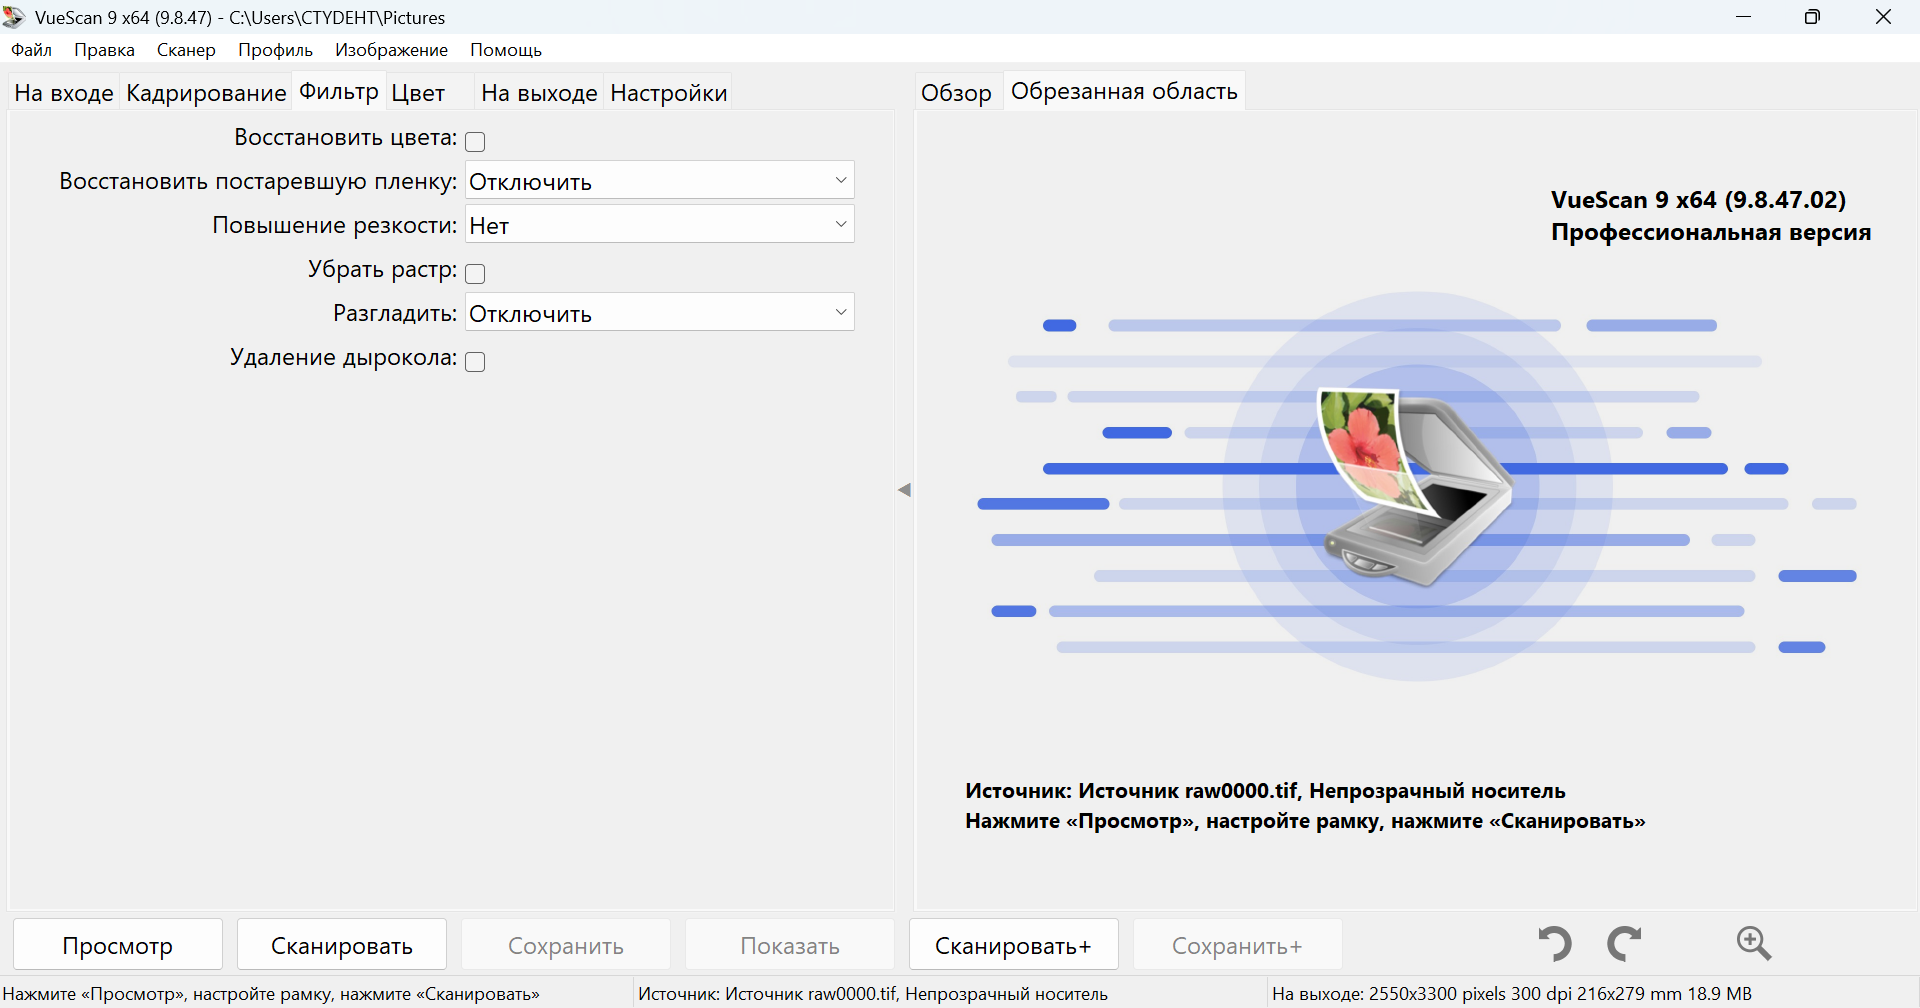
Task: Click the VueScan scanner logo image
Action: [1416, 486]
